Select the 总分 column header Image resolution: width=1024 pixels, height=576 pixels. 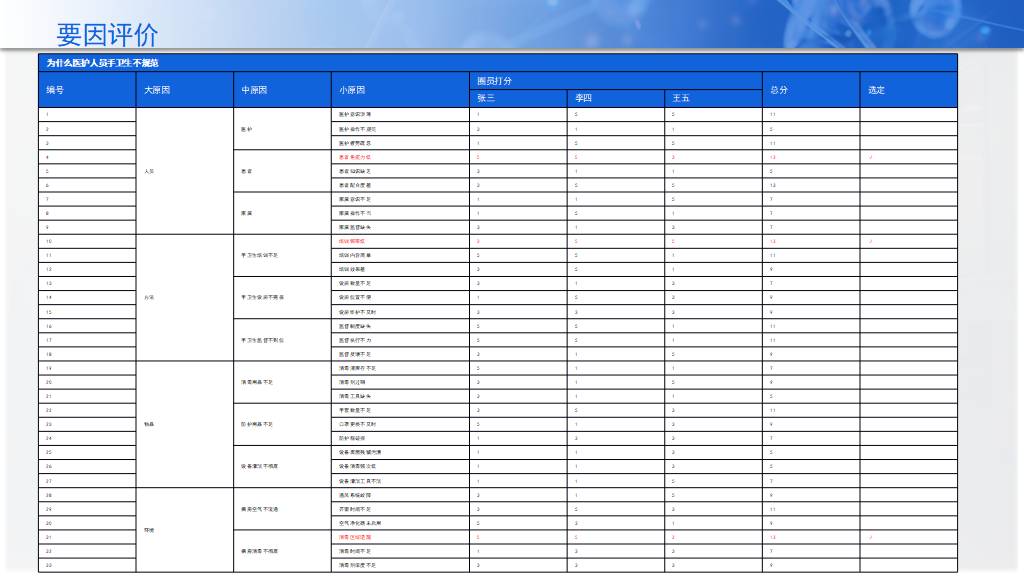(778, 90)
